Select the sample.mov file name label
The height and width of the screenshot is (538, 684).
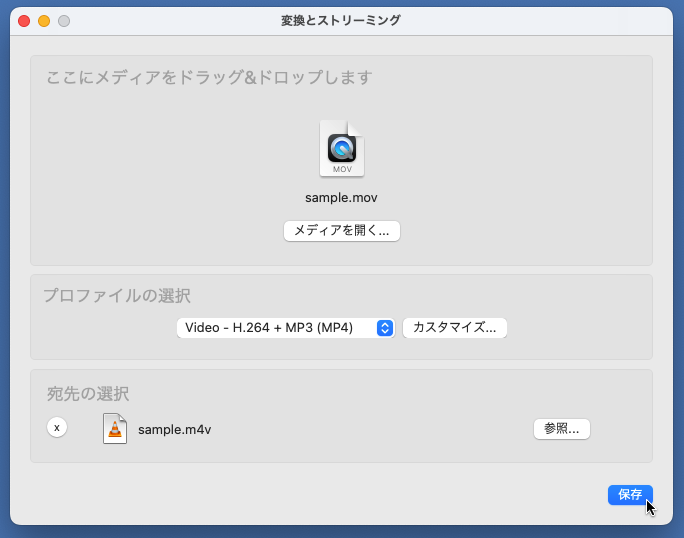[341, 198]
